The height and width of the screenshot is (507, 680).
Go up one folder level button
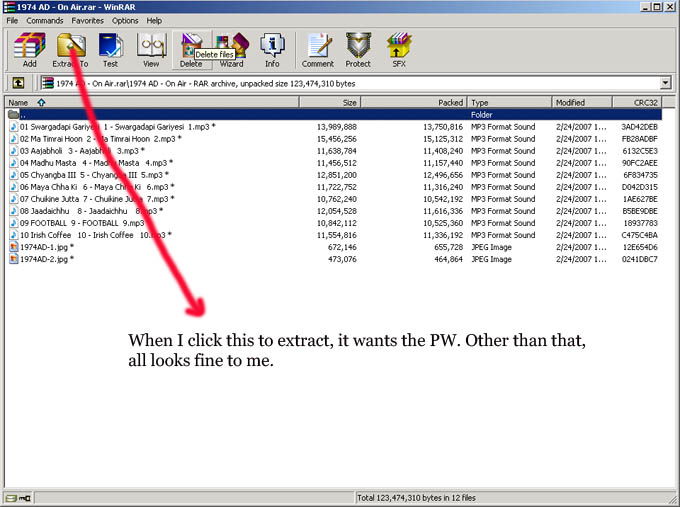pos(18,83)
